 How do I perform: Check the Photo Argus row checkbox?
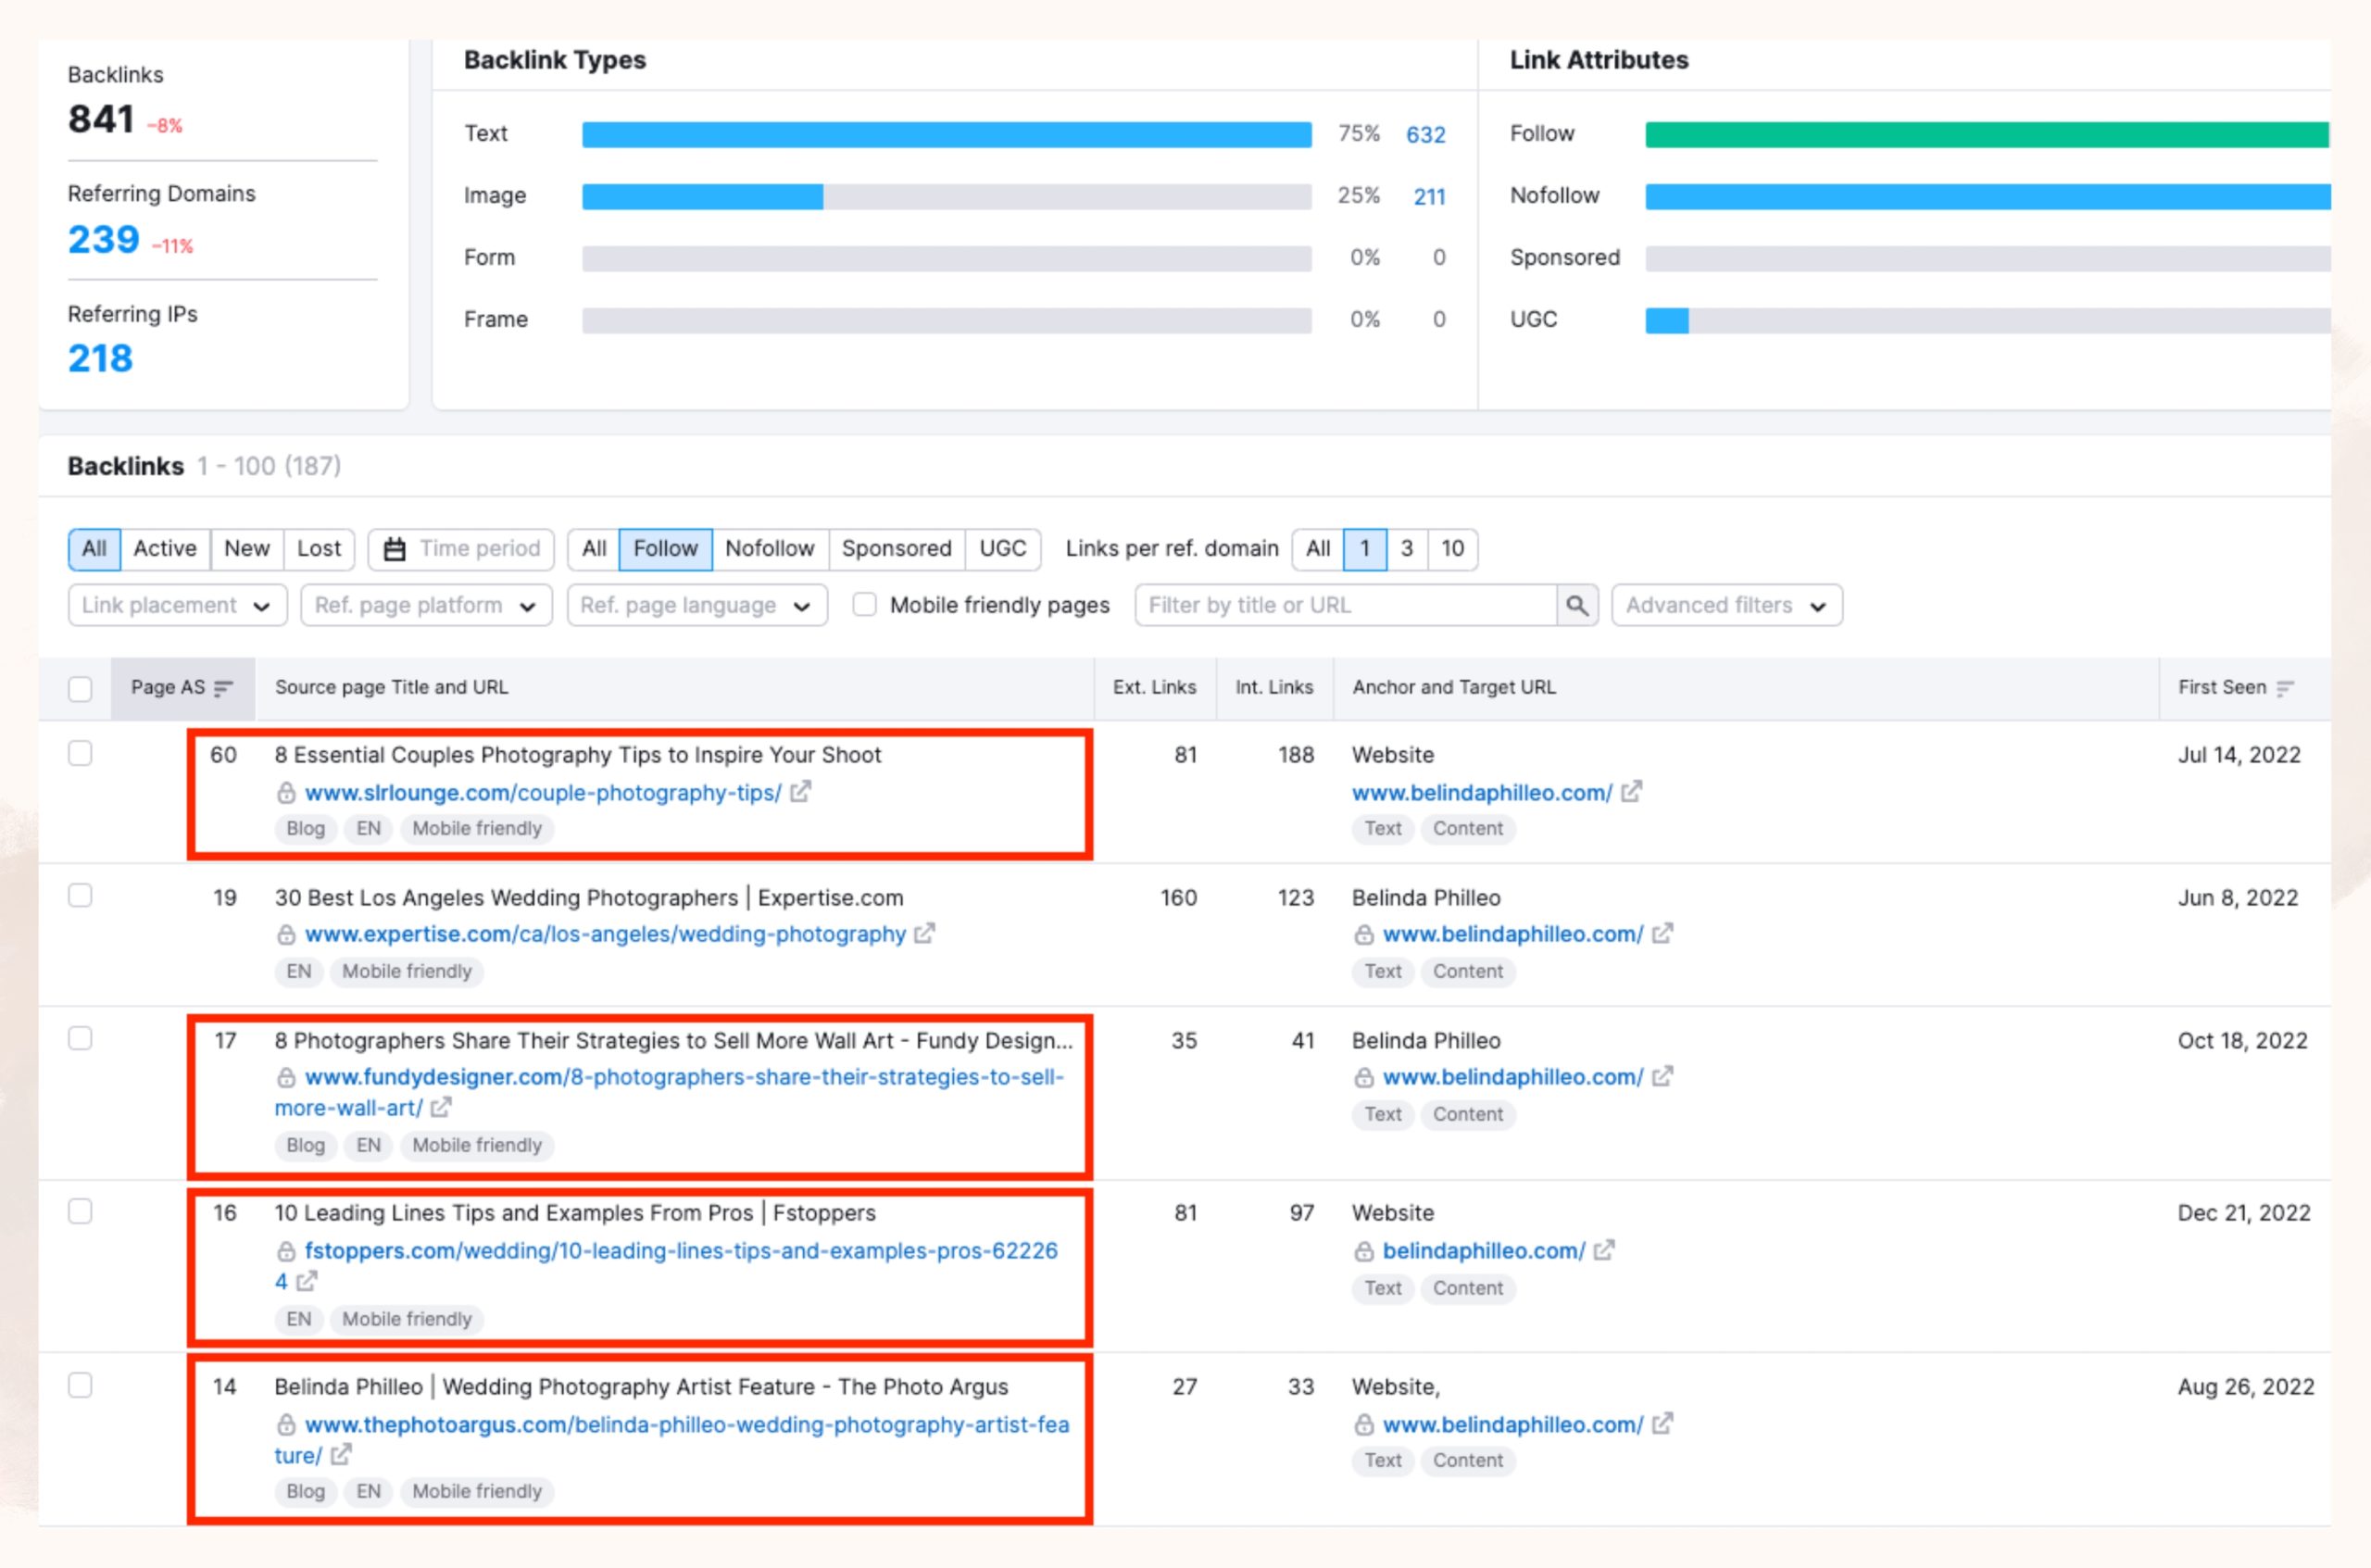pyautogui.click(x=80, y=1385)
